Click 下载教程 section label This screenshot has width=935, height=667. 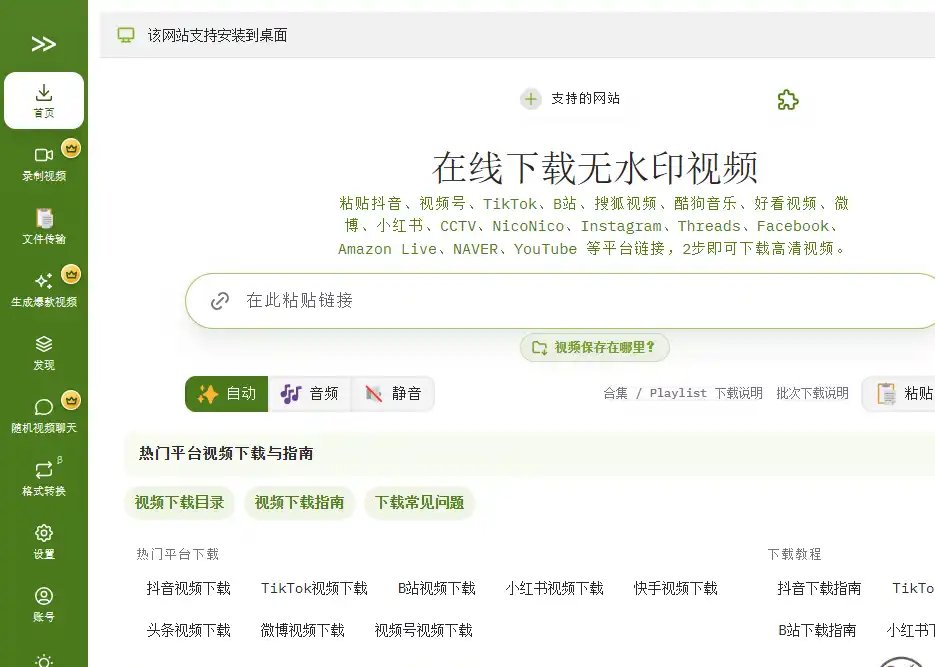point(795,554)
